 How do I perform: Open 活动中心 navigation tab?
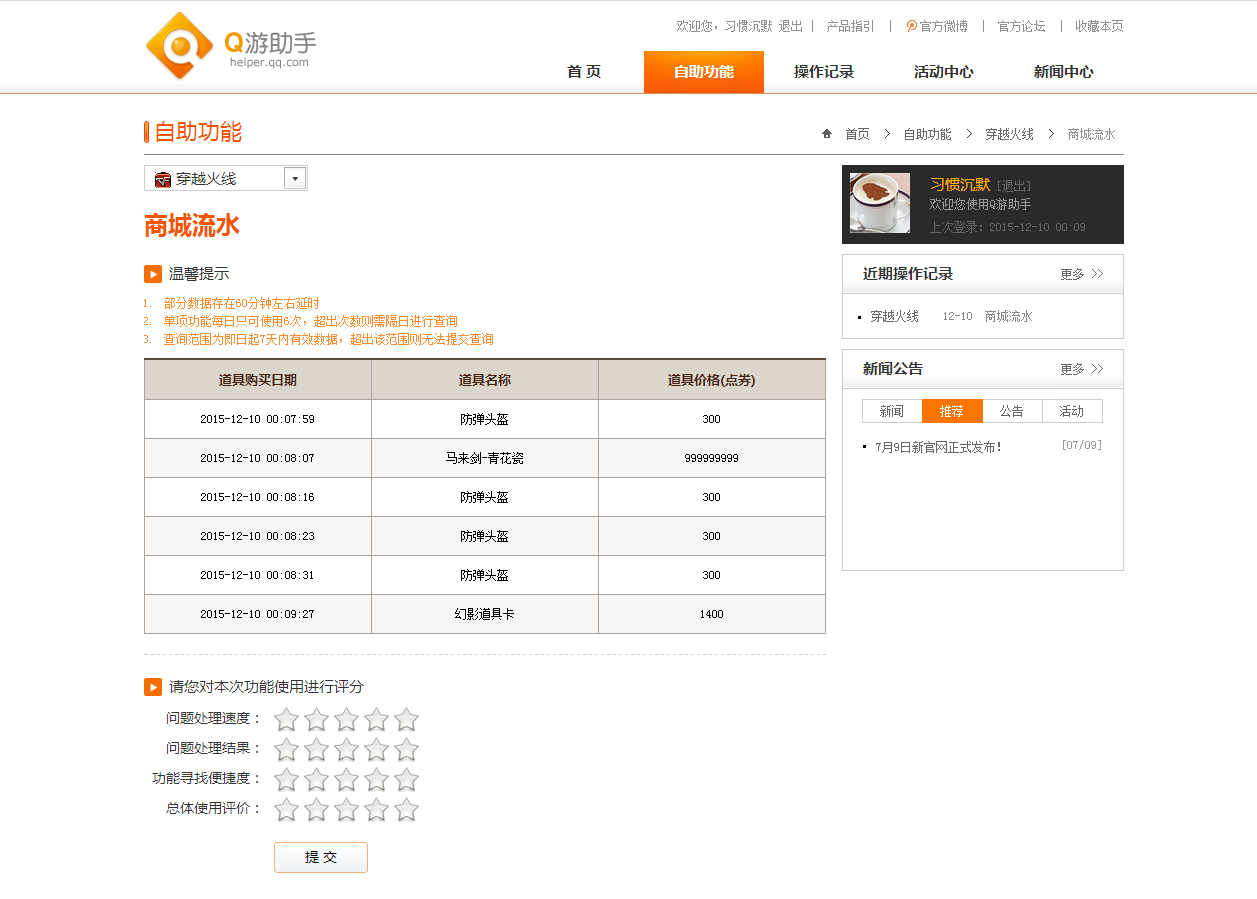(x=944, y=72)
